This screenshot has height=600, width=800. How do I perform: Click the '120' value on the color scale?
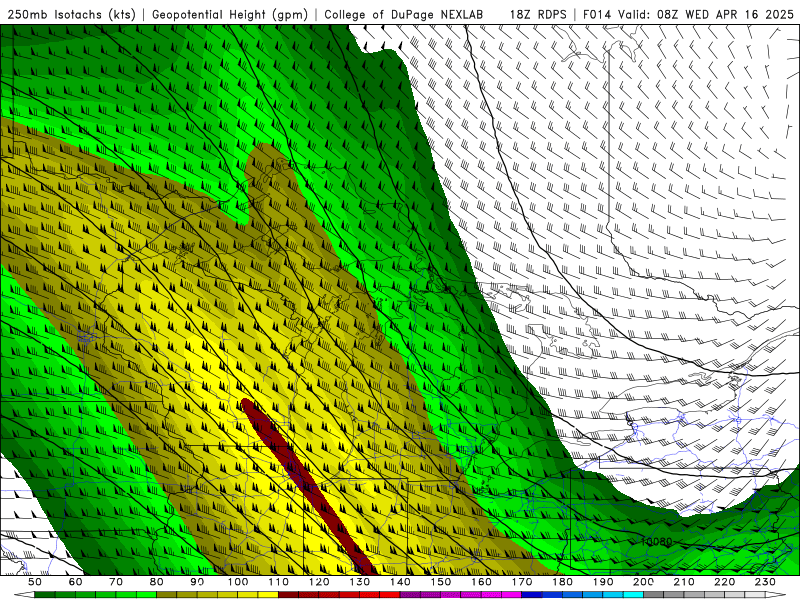click(x=319, y=582)
